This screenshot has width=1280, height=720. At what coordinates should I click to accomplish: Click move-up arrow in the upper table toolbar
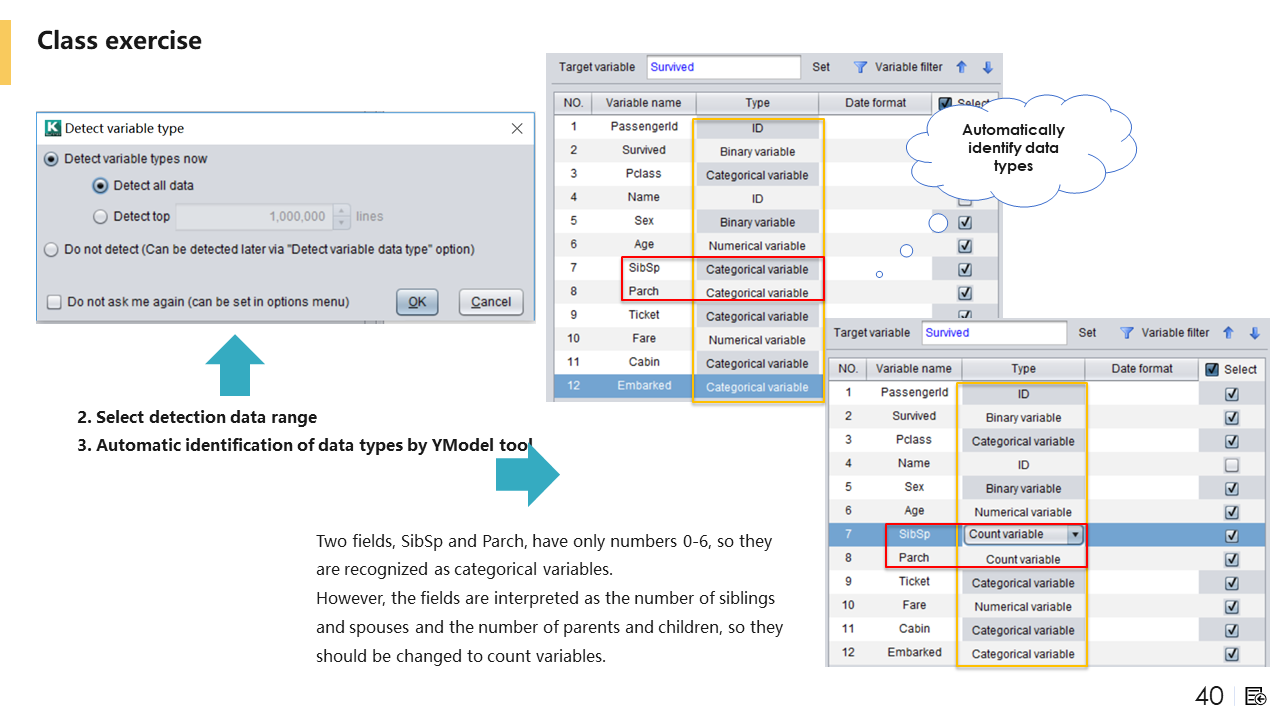coord(961,67)
